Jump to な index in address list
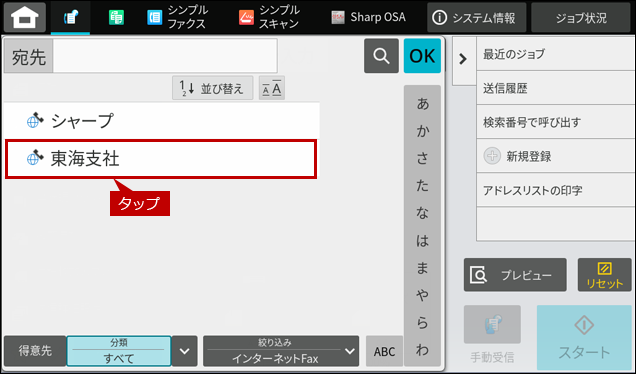This screenshot has width=636, height=374. click(x=422, y=213)
